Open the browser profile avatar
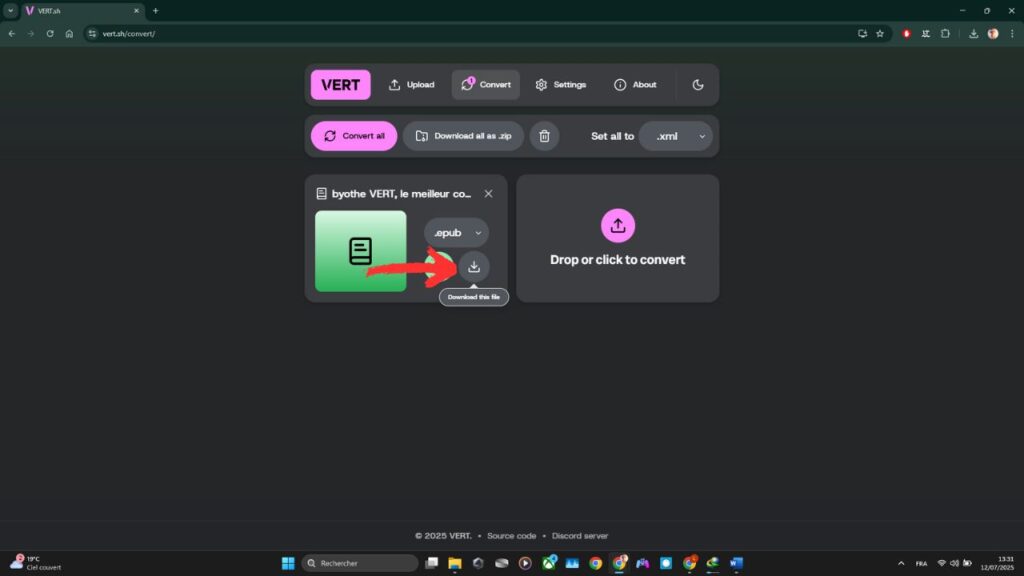The image size is (1024, 576). tap(993, 34)
